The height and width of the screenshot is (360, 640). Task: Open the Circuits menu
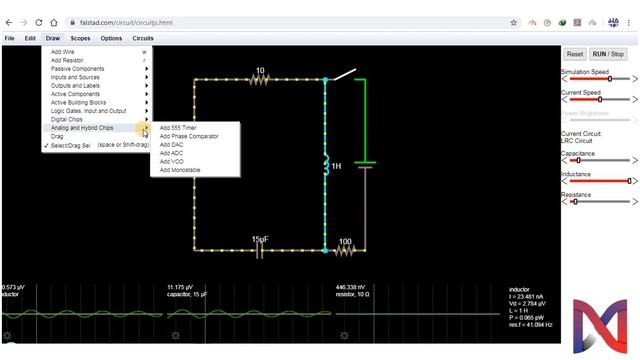(143, 38)
